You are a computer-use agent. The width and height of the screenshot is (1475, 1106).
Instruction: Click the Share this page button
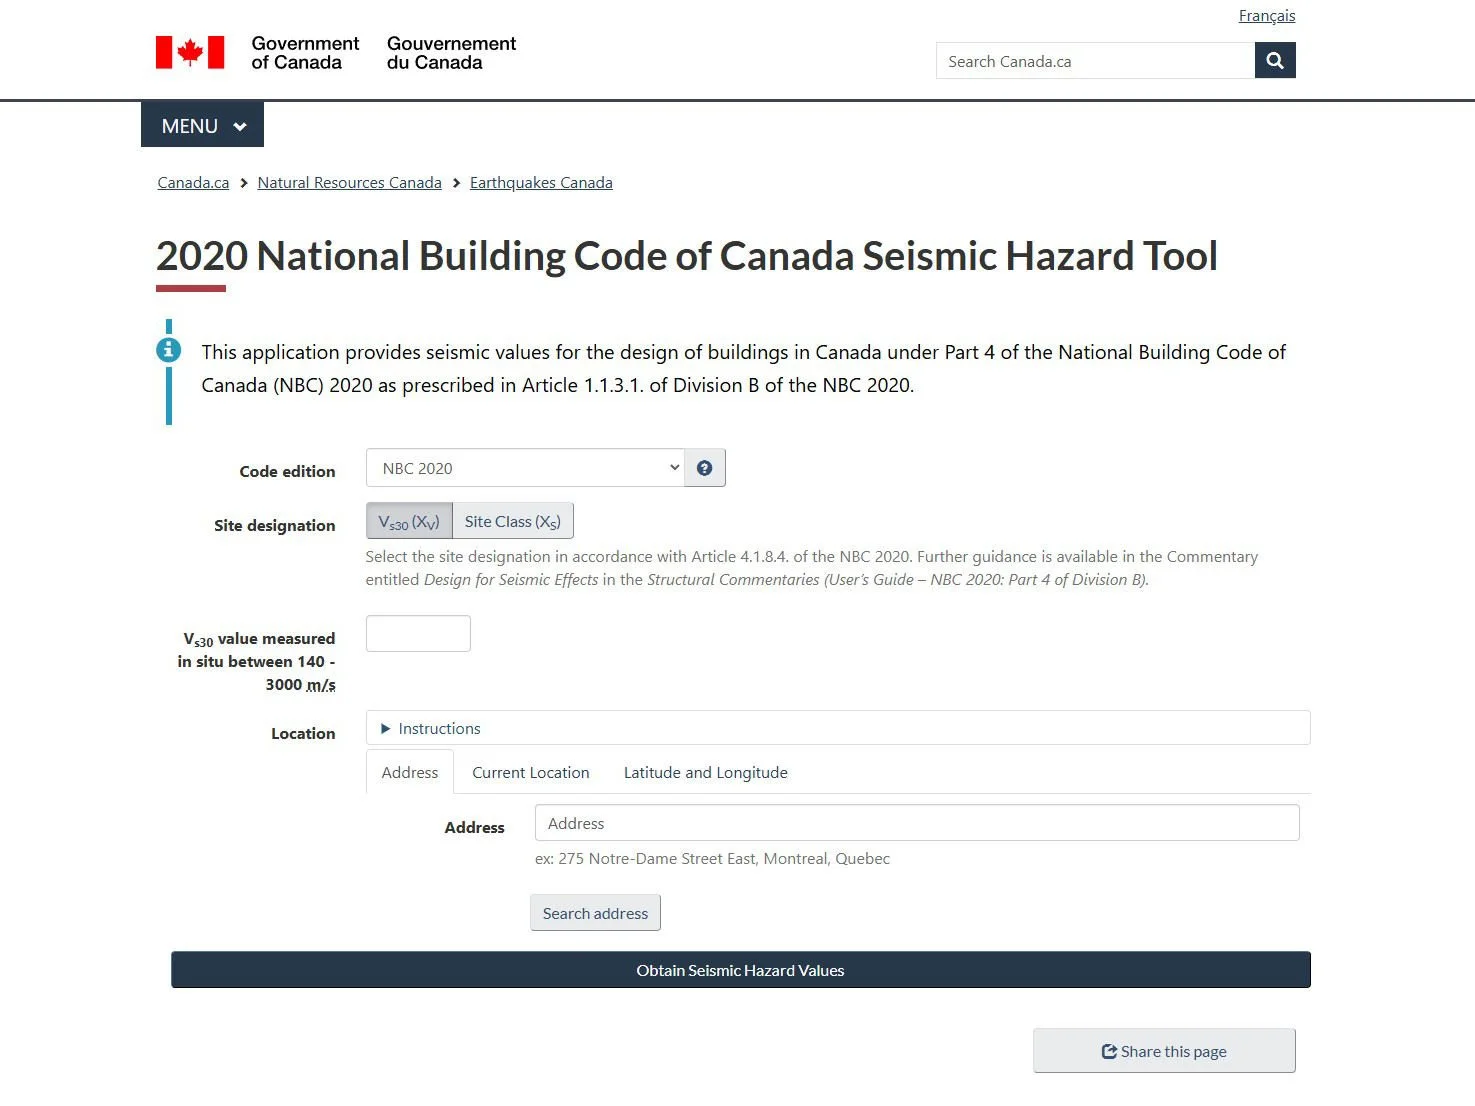1164,1051
